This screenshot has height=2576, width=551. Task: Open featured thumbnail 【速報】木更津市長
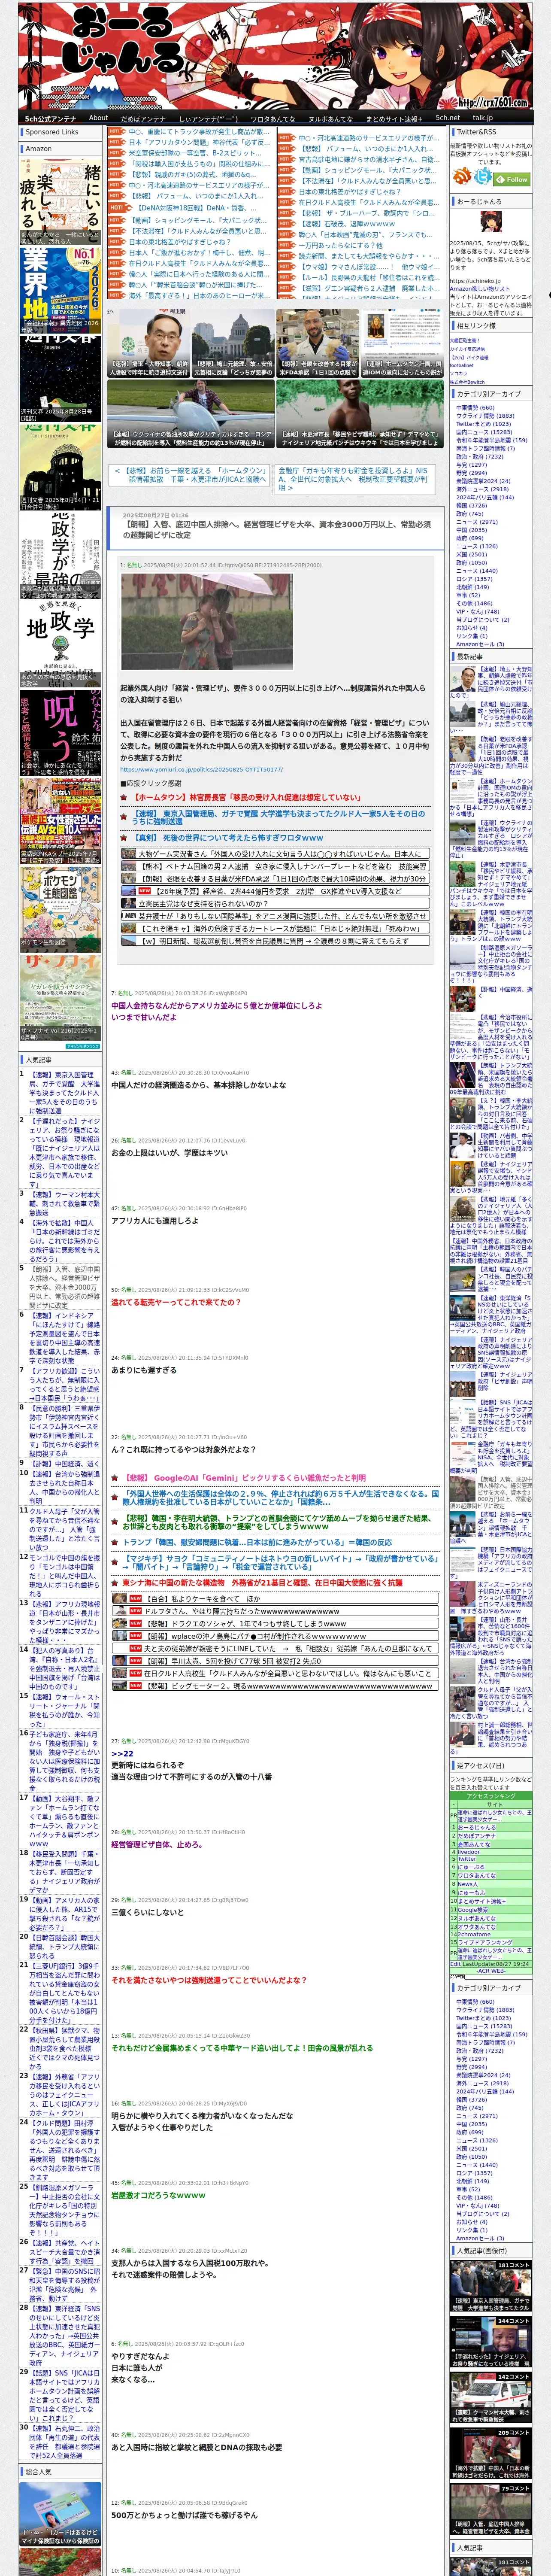pos(359,414)
